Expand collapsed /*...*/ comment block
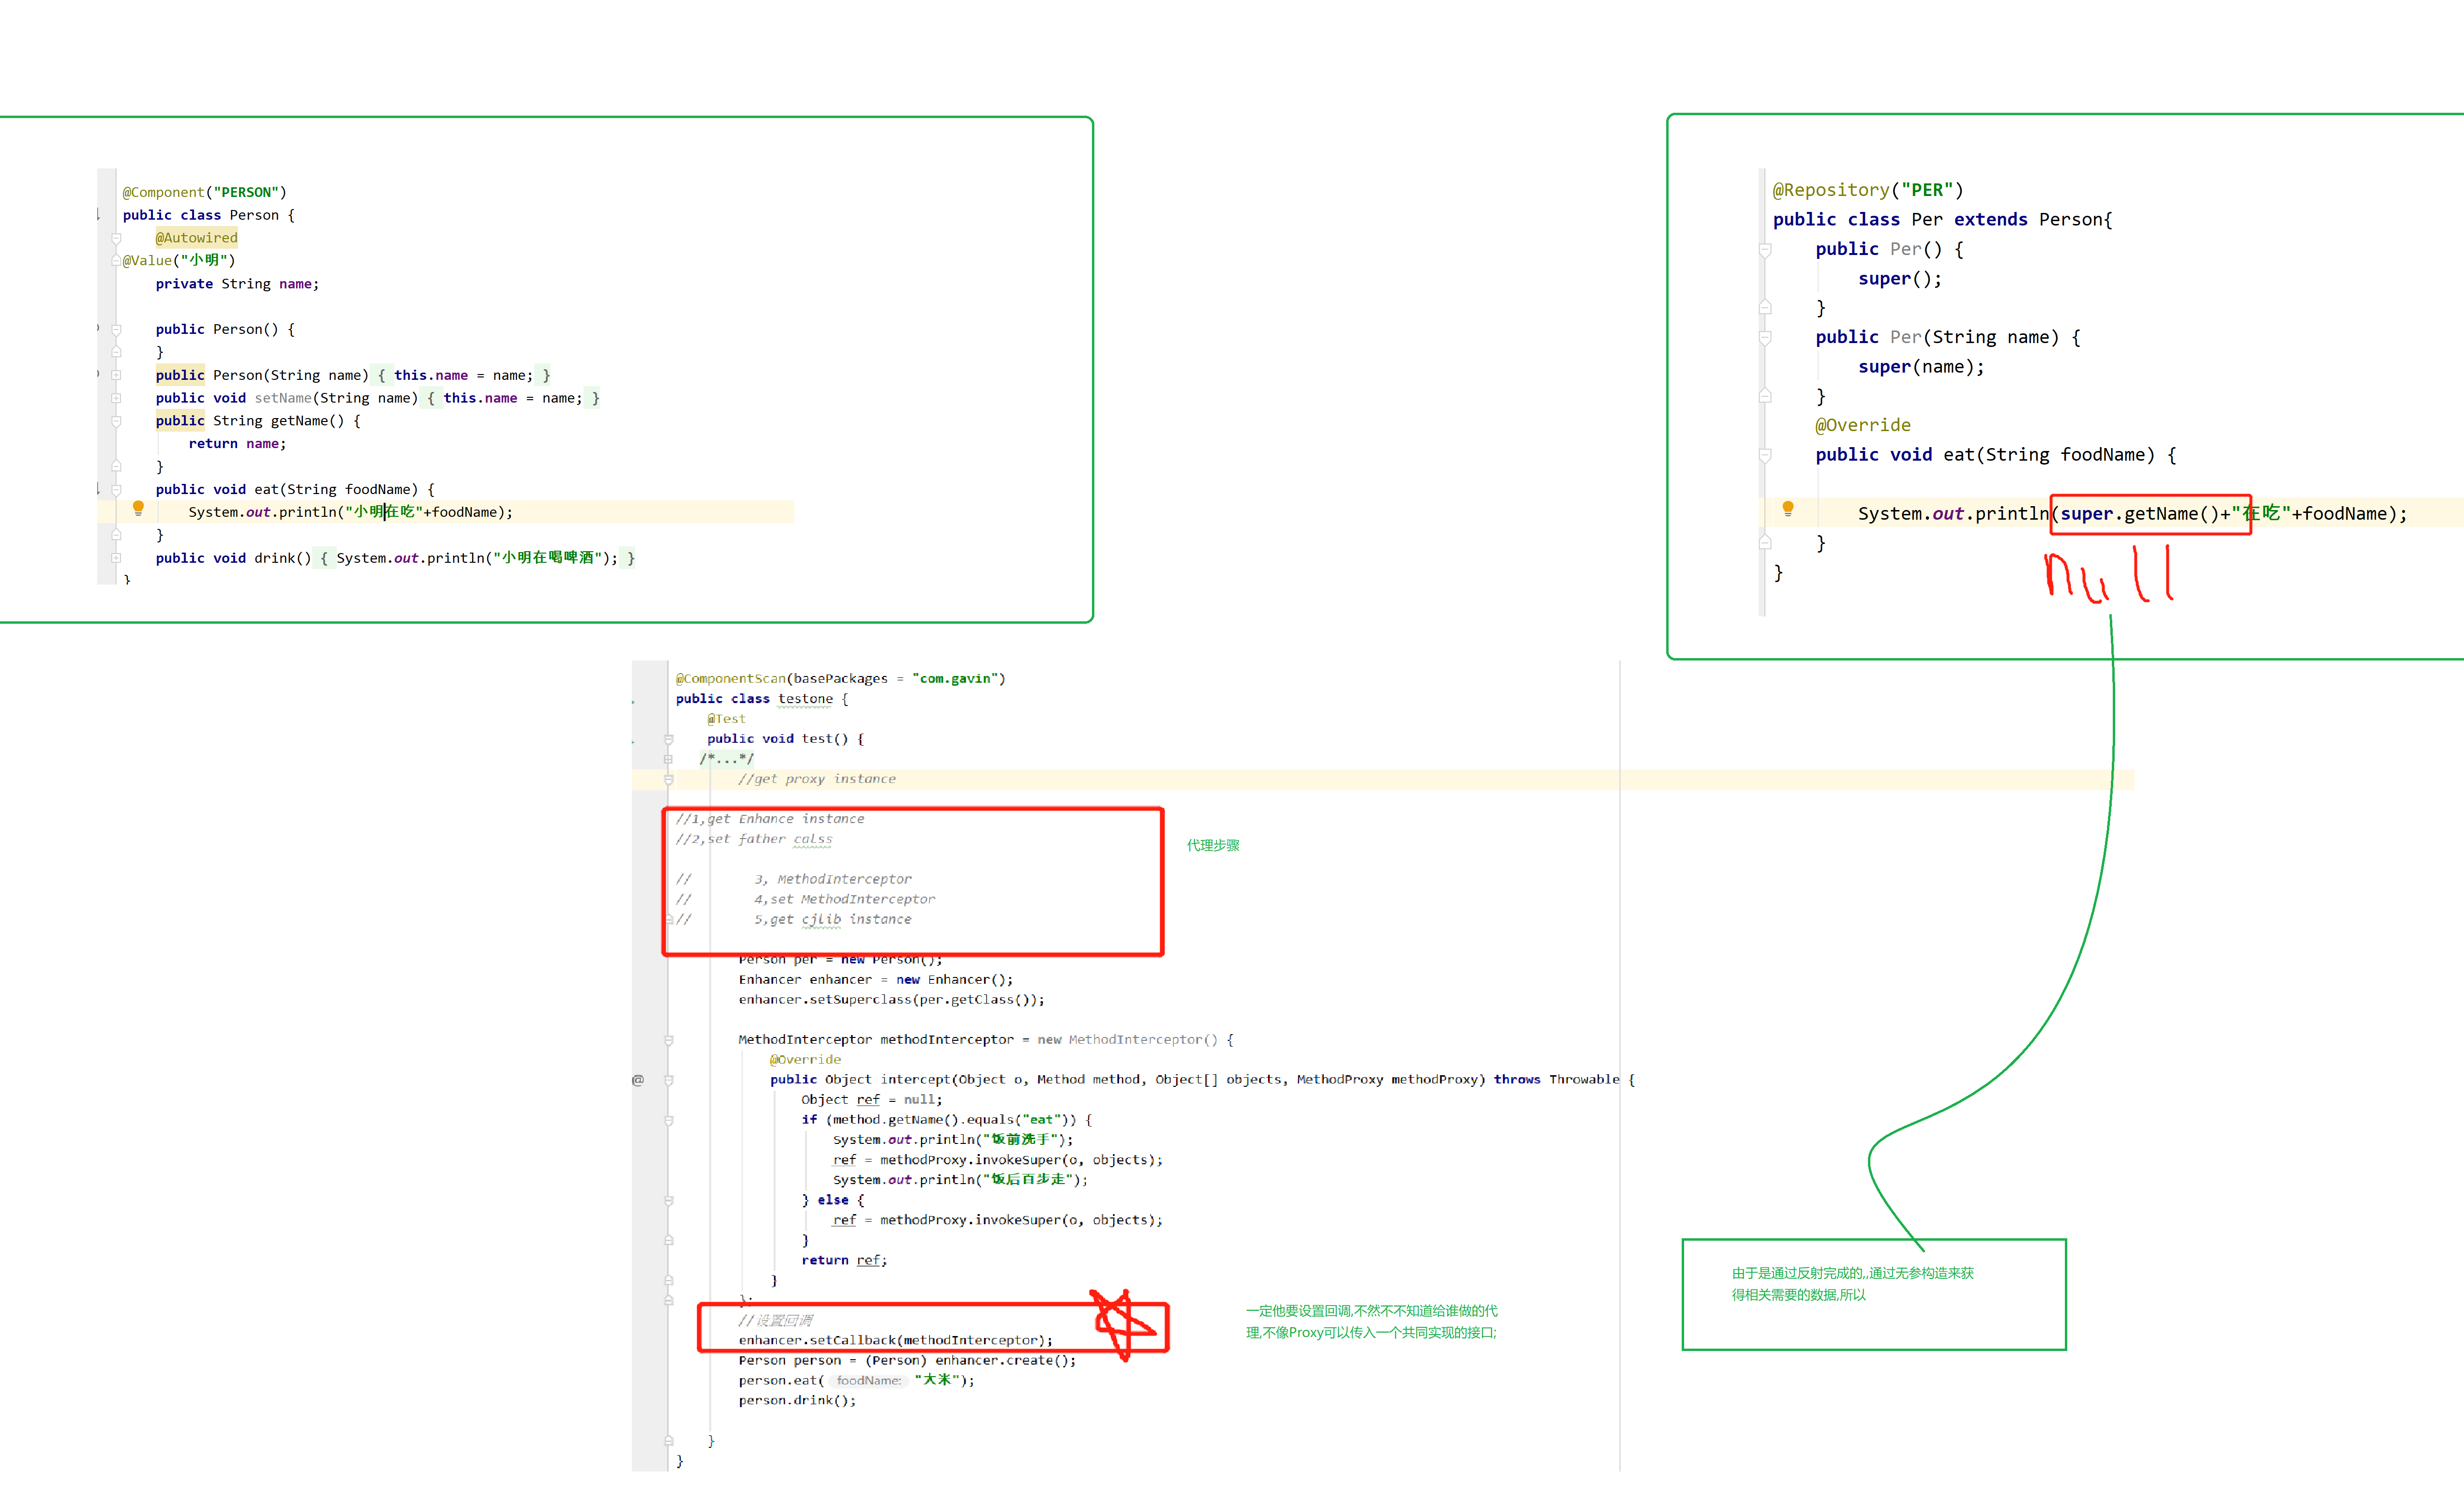 pyautogui.click(x=668, y=759)
